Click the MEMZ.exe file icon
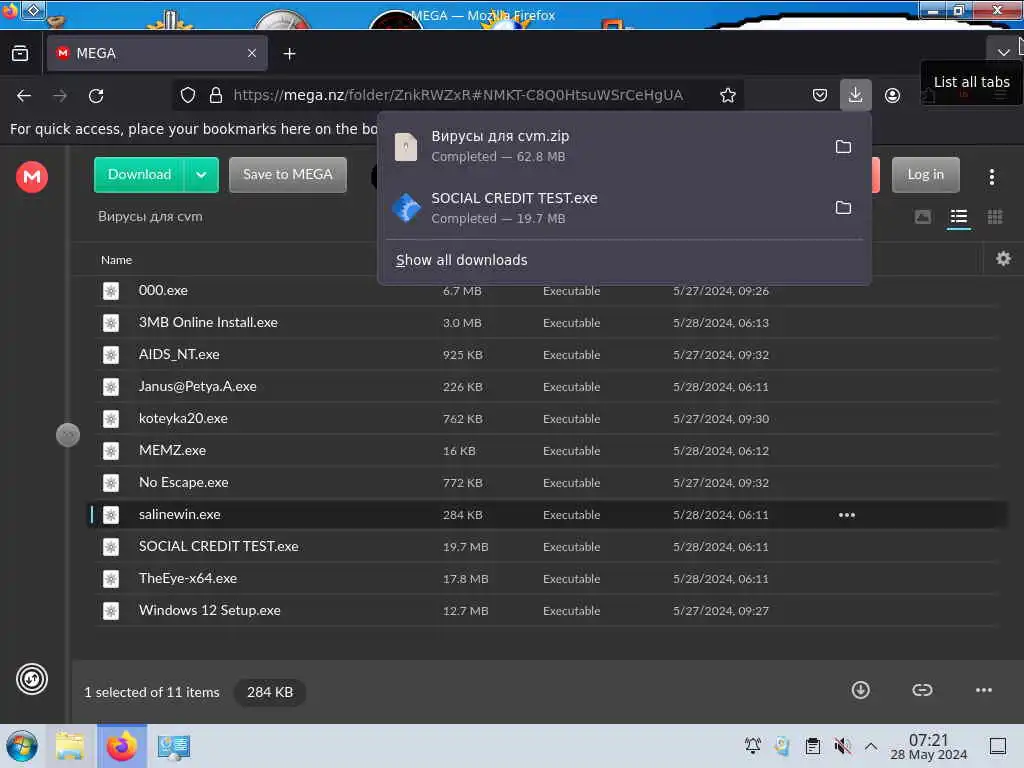Viewport: 1024px width, 768px height. click(x=111, y=451)
